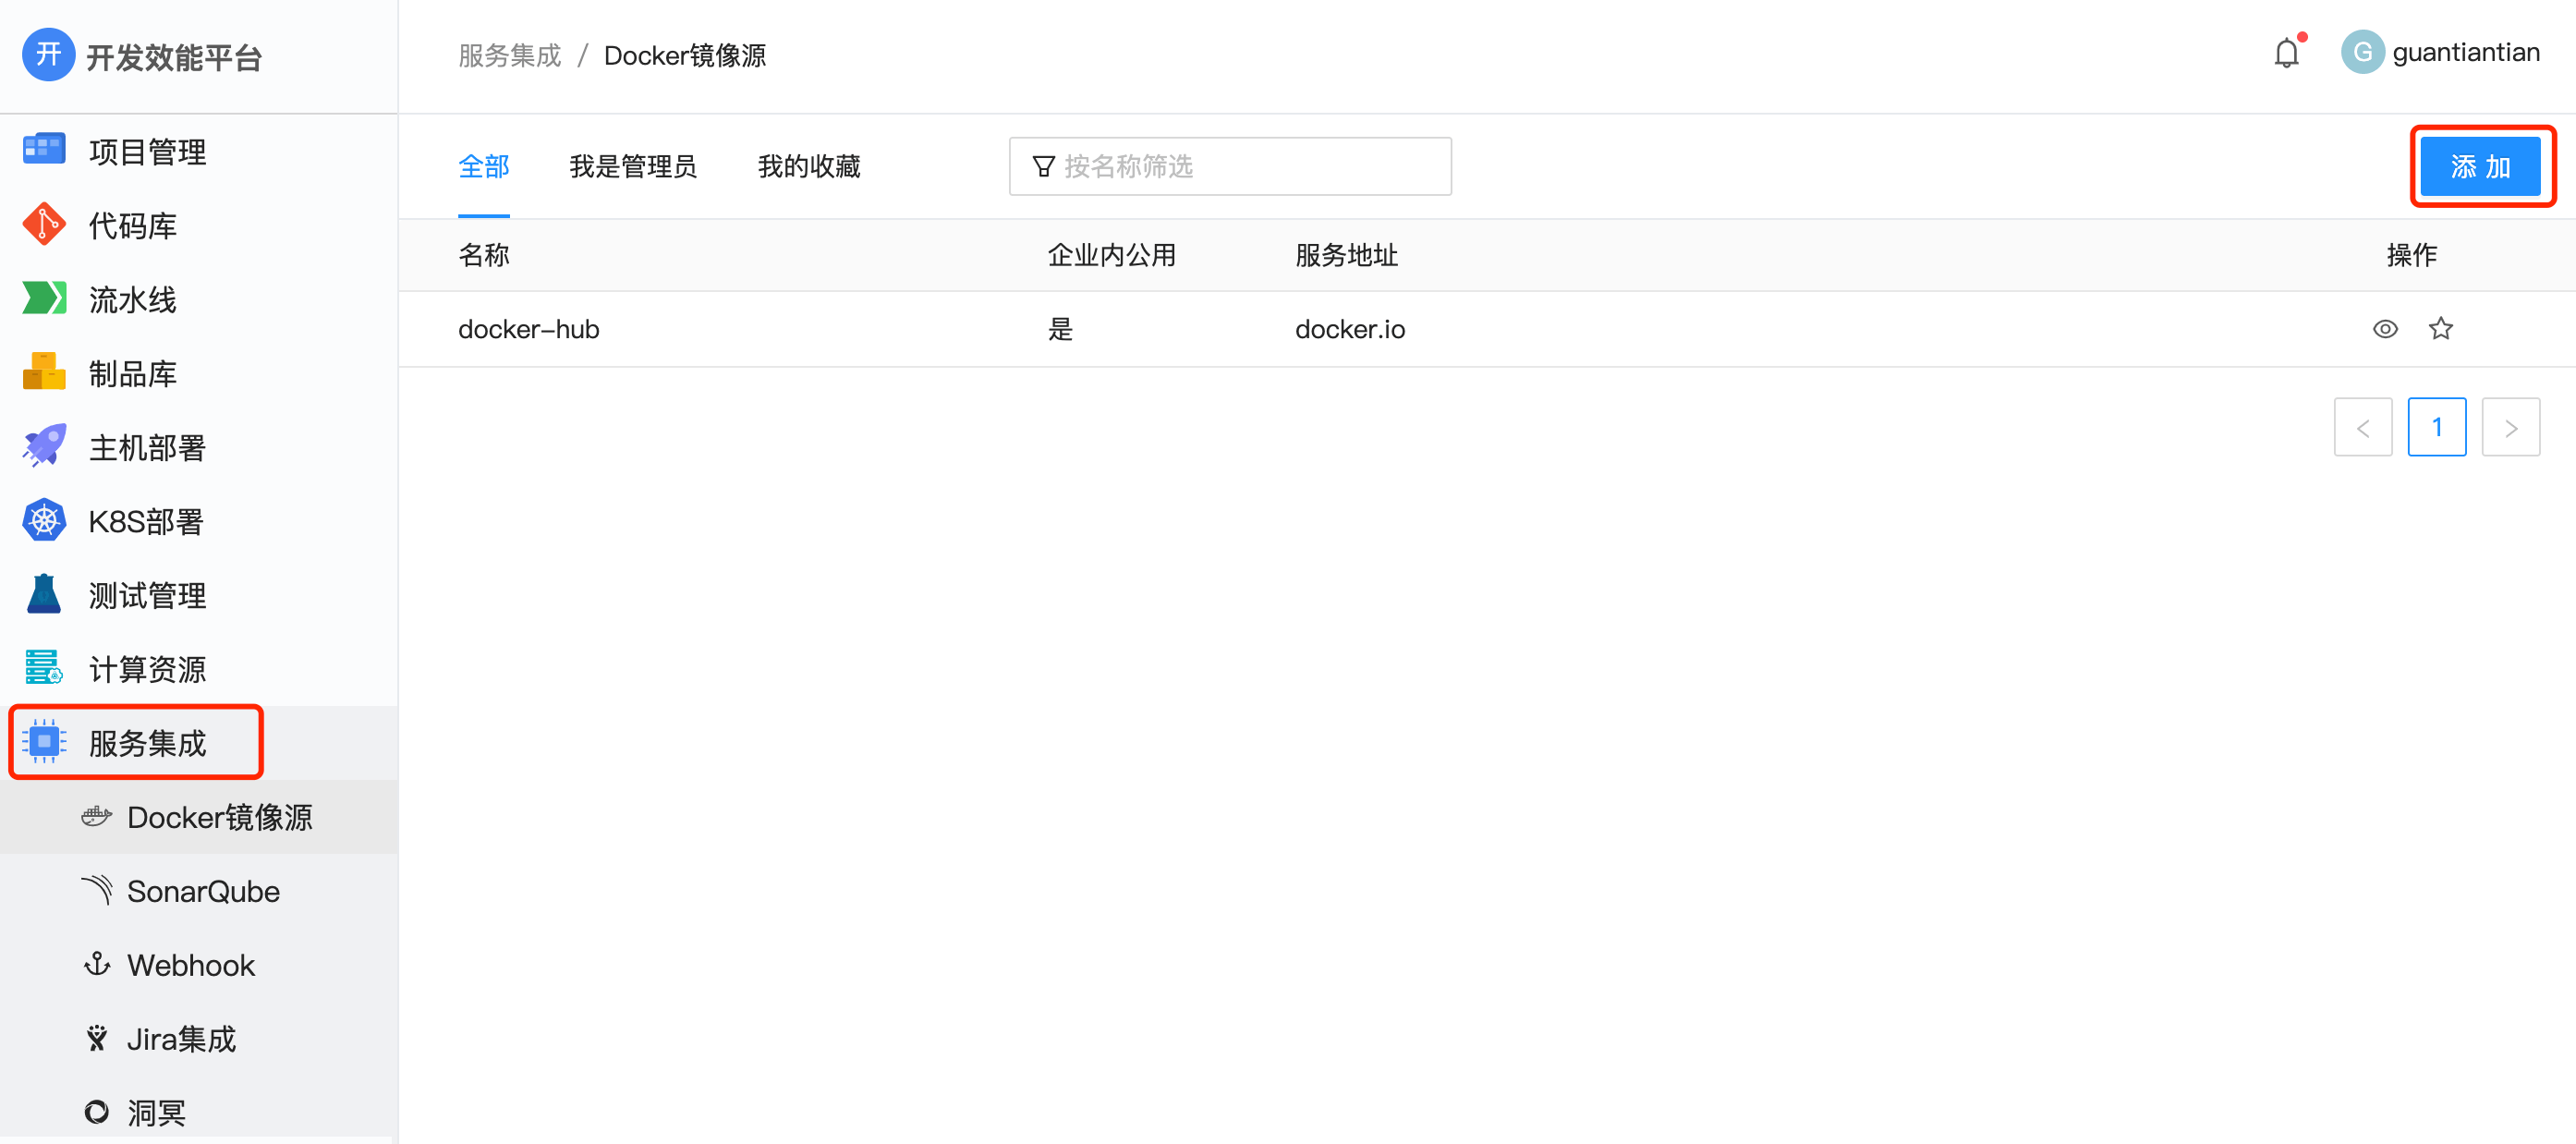Open the 服务集成 breadcrumb link
Screen dimensions: 2576x1144
(509, 55)
